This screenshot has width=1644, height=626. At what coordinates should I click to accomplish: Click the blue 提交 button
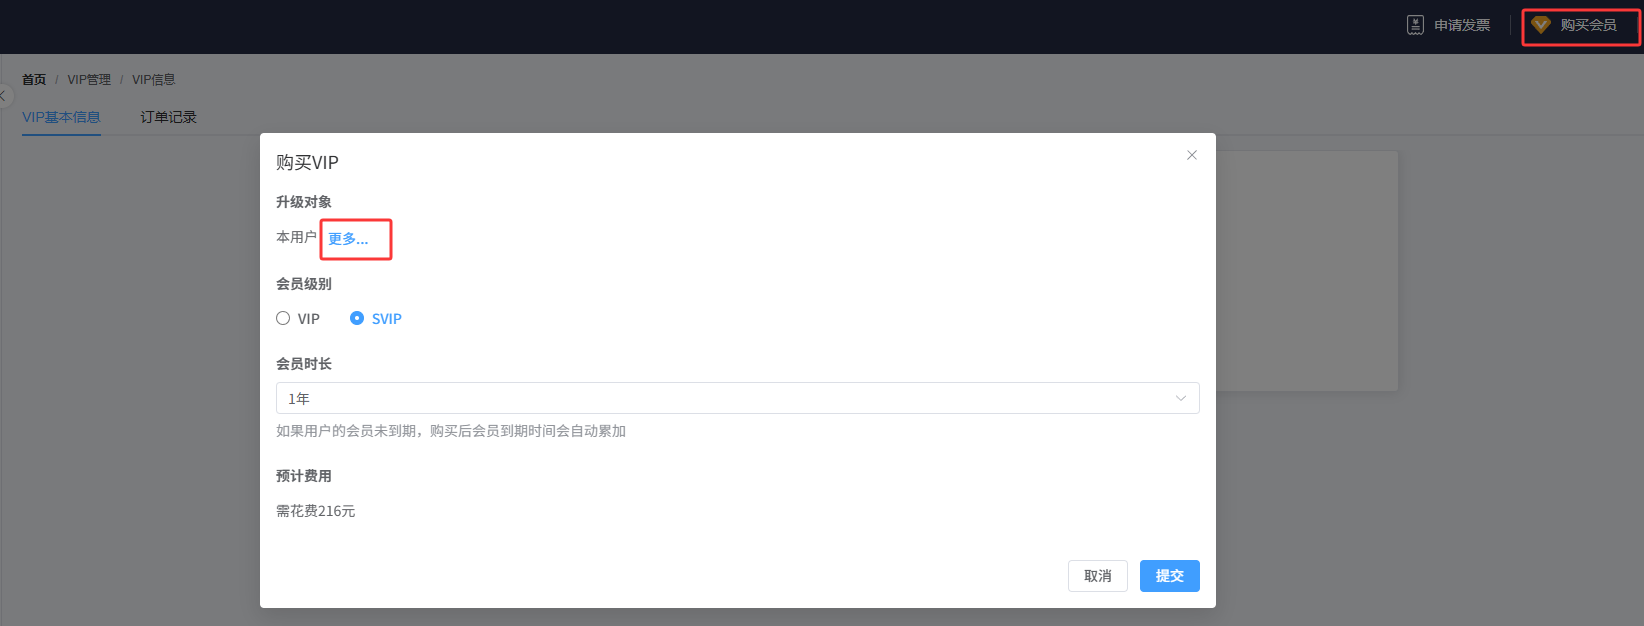click(1170, 576)
